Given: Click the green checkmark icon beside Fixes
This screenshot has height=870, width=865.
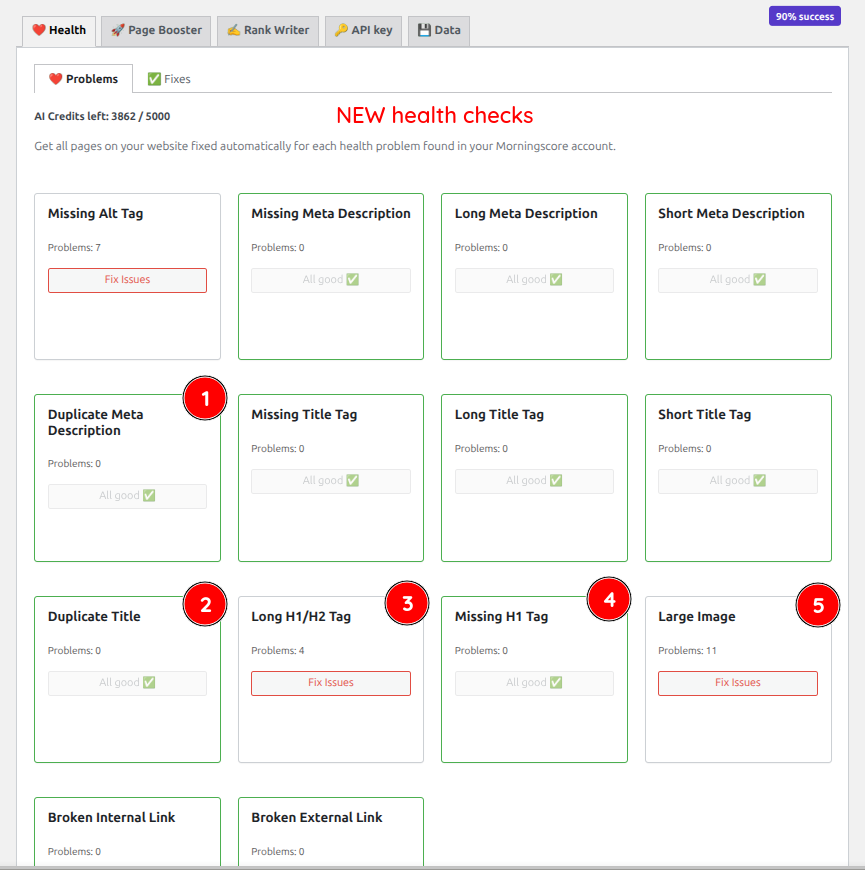Looking at the screenshot, I should (x=154, y=79).
